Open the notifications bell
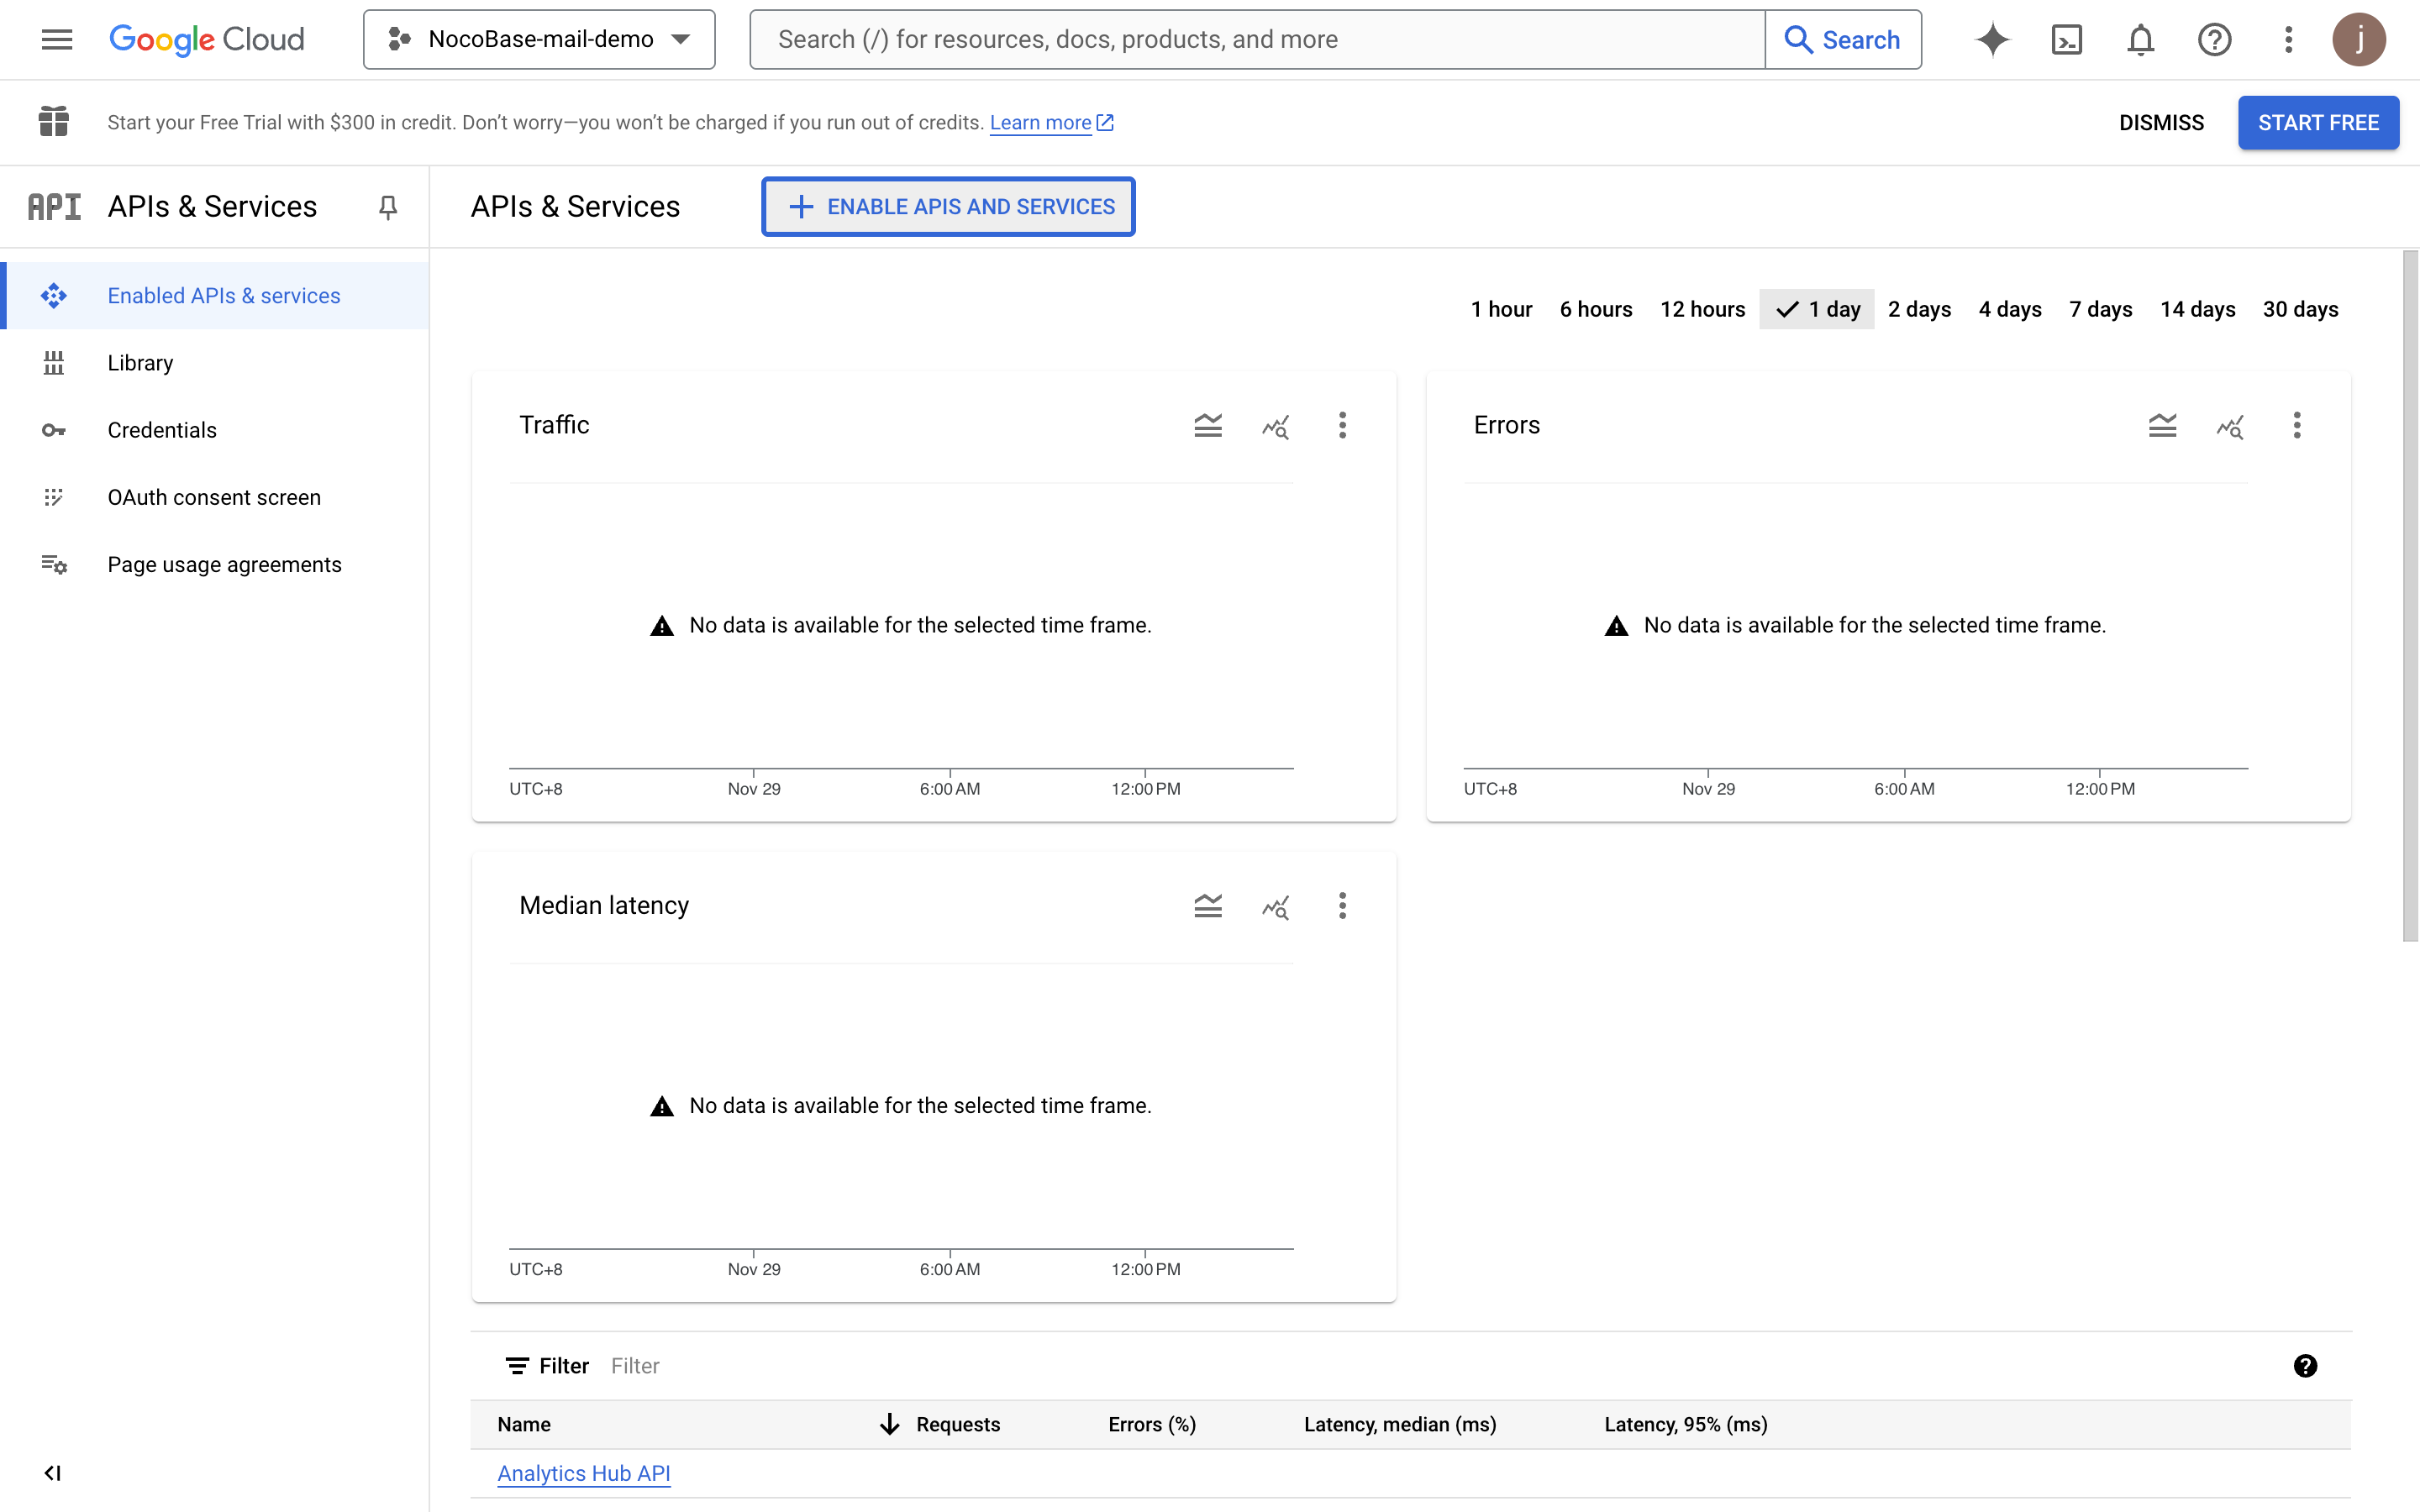Screen dimensions: 2420x1512 tap(2140, 40)
